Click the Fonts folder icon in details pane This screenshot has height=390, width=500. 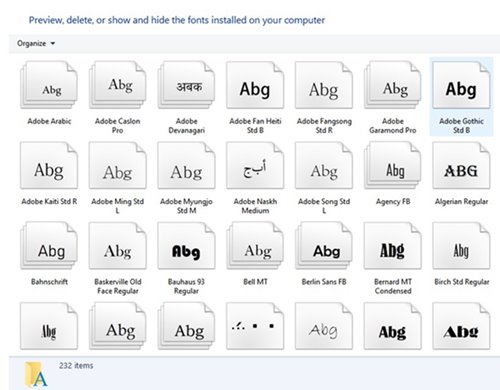36,375
